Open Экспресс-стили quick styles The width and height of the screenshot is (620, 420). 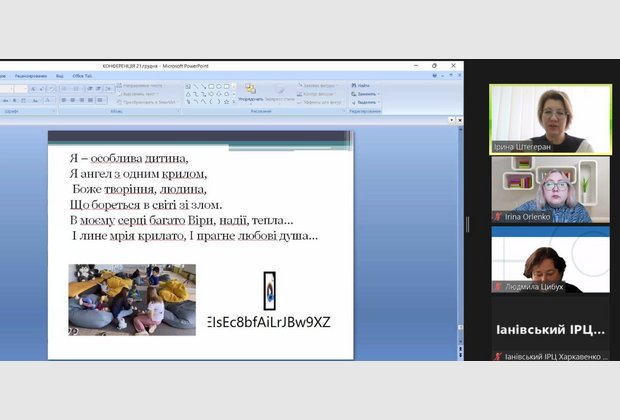coord(280,93)
